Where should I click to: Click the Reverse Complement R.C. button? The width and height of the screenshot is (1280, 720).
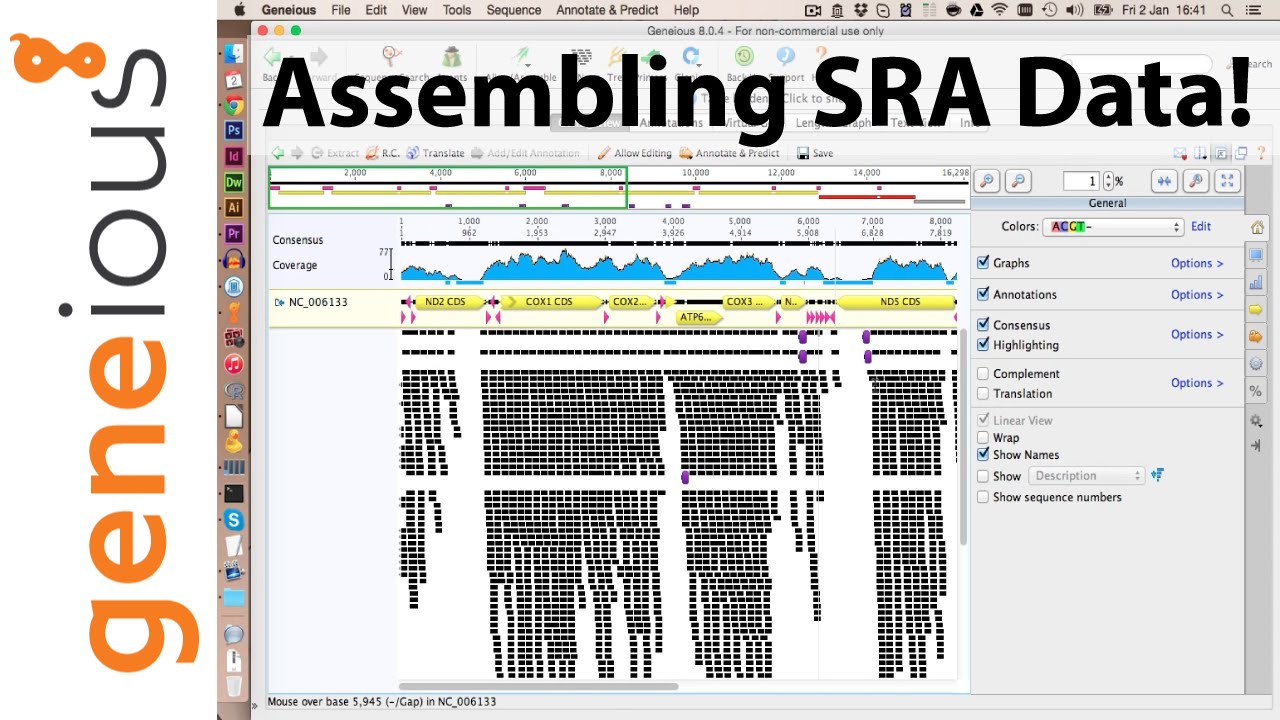(x=383, y=153)
